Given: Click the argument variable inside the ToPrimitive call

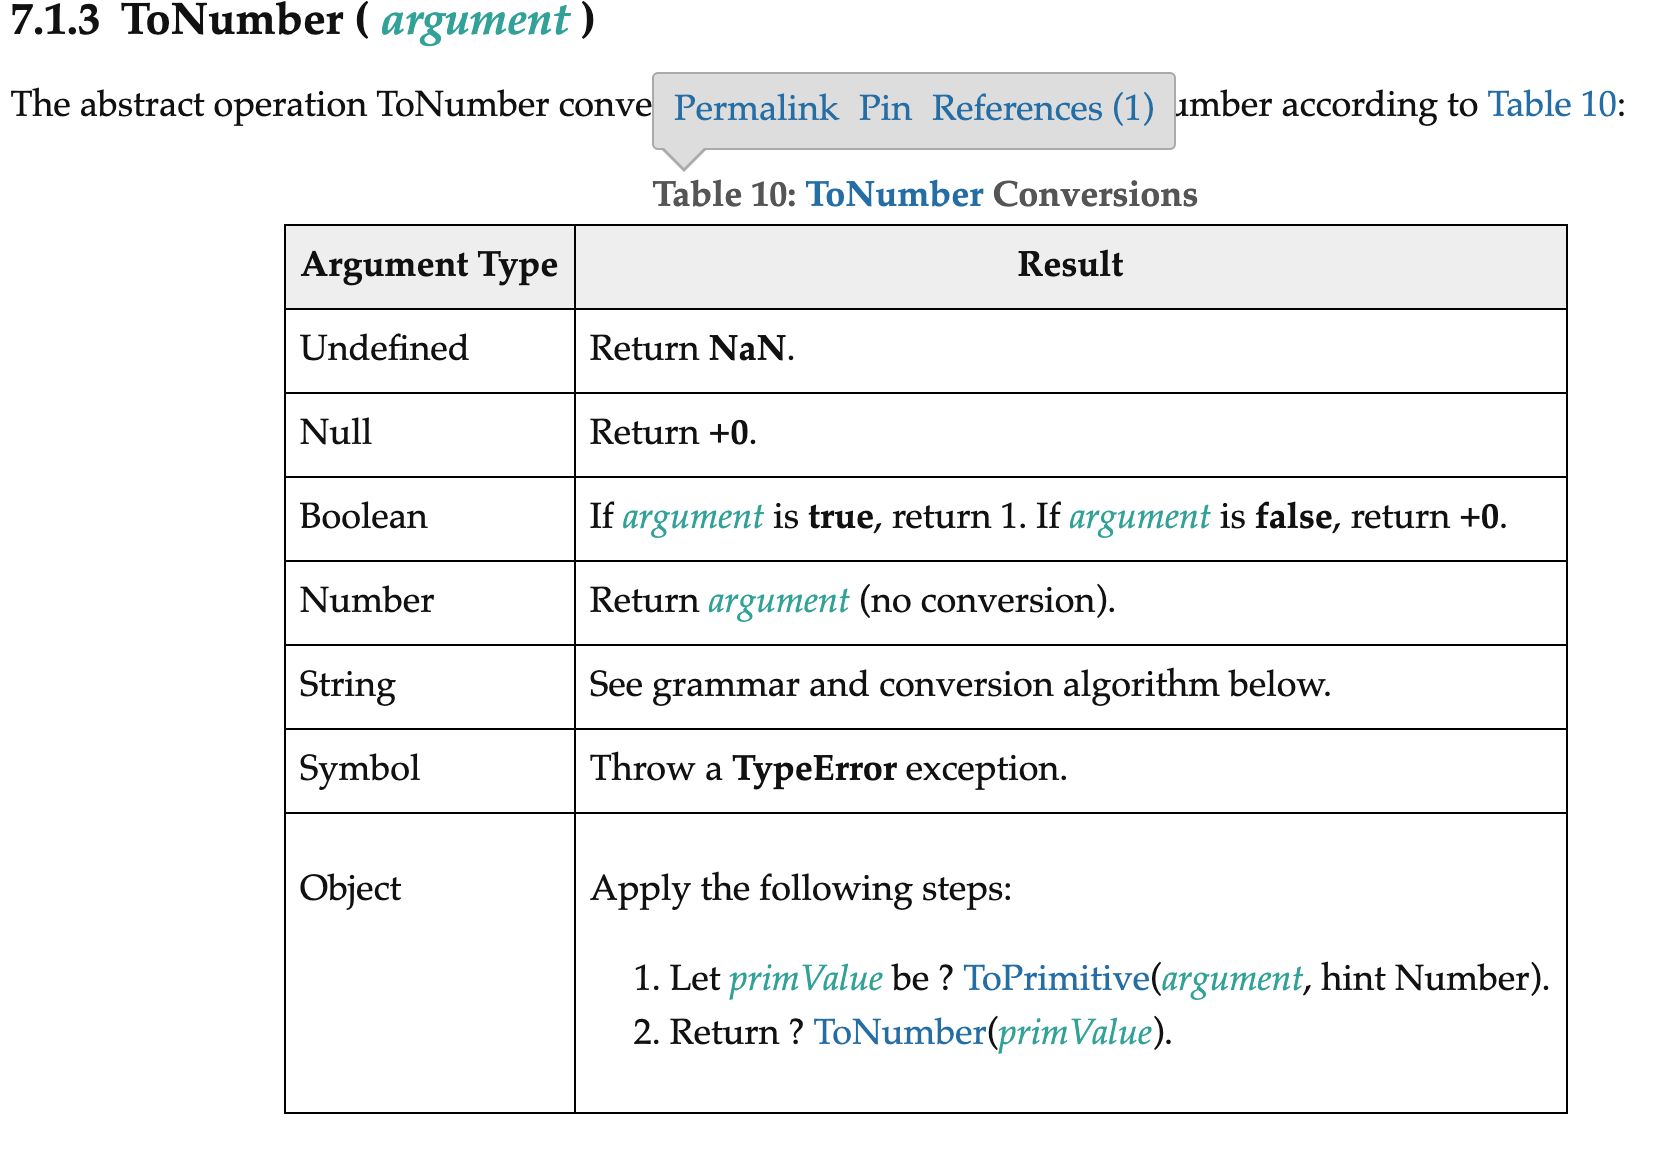Looking at the screenshot, I should pos(1232,978).
